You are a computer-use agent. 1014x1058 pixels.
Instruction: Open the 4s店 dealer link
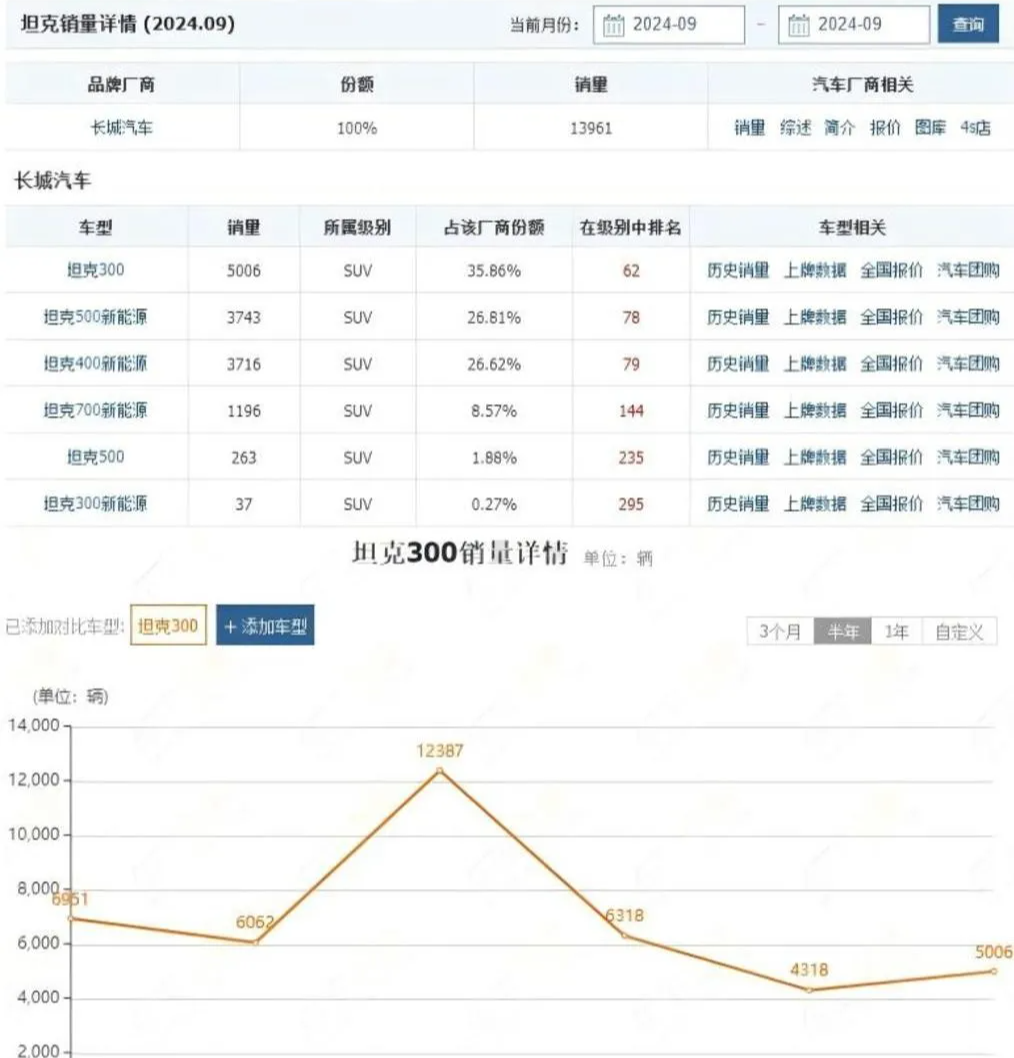[x=976, y=128]
